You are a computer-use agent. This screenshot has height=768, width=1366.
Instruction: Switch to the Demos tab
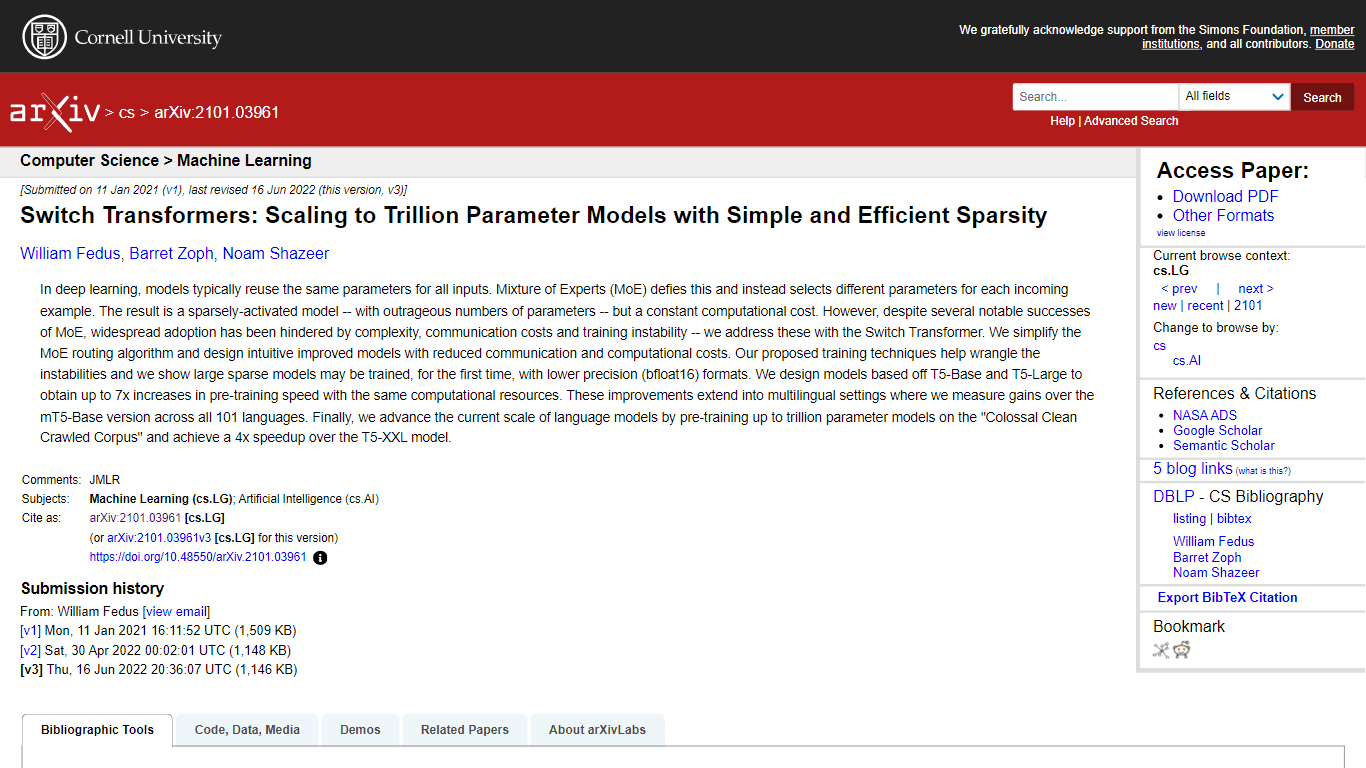(360, 730)
